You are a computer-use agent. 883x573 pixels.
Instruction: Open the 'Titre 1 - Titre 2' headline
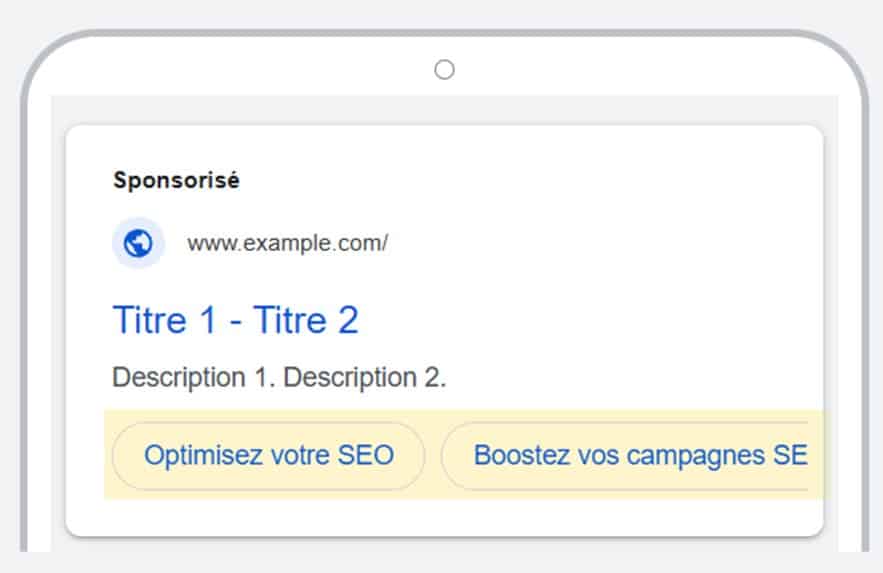(x=235, y=320)
